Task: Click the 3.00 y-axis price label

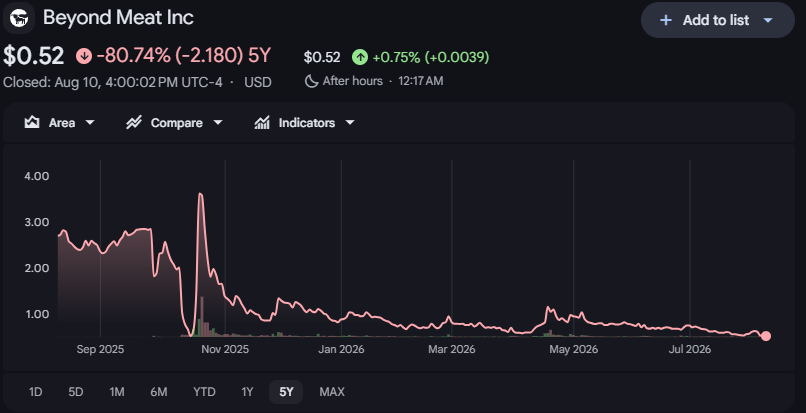Action: pyautogui.click(x=36, y=222)
